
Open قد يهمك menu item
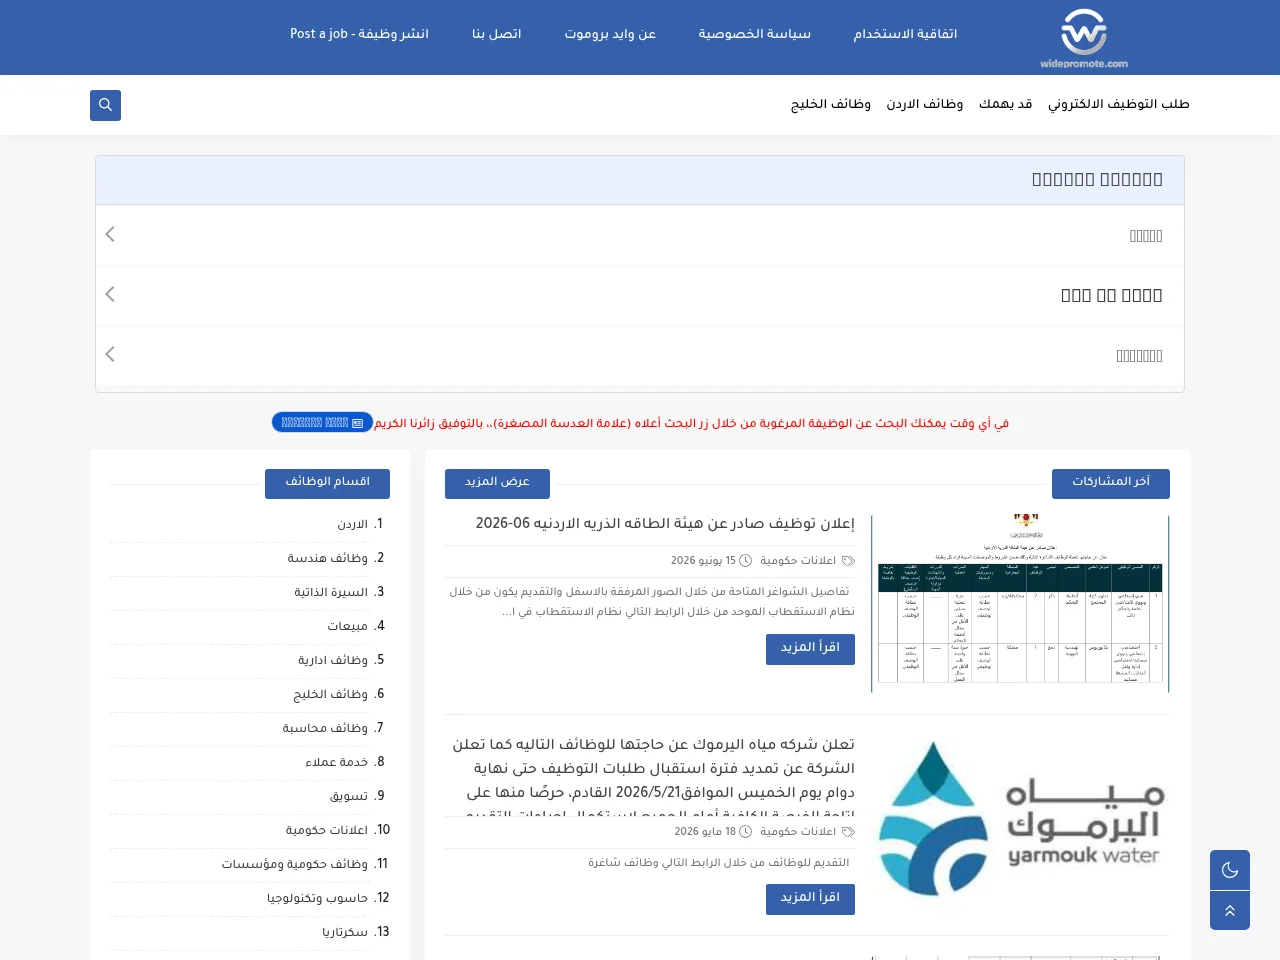1006,104
